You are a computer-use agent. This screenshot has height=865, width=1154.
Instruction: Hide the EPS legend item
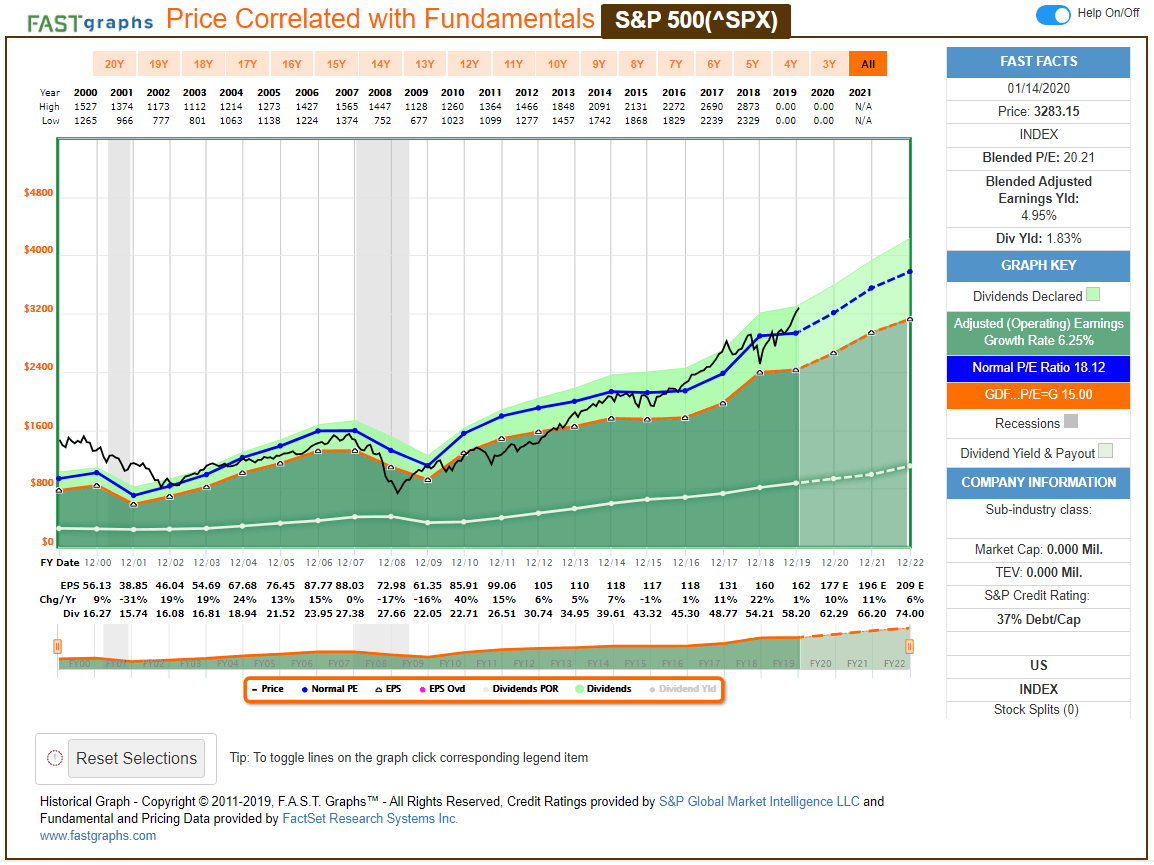tap(388, 689)
